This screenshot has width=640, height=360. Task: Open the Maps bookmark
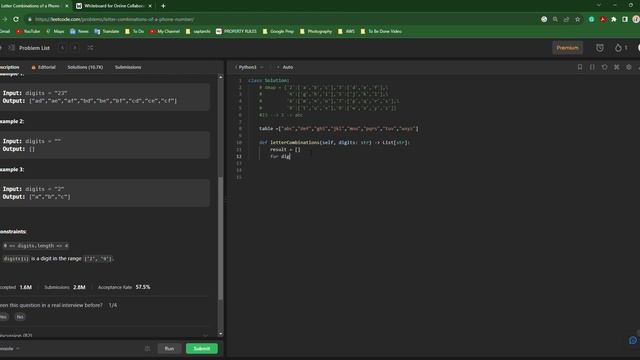pos(55,31)
